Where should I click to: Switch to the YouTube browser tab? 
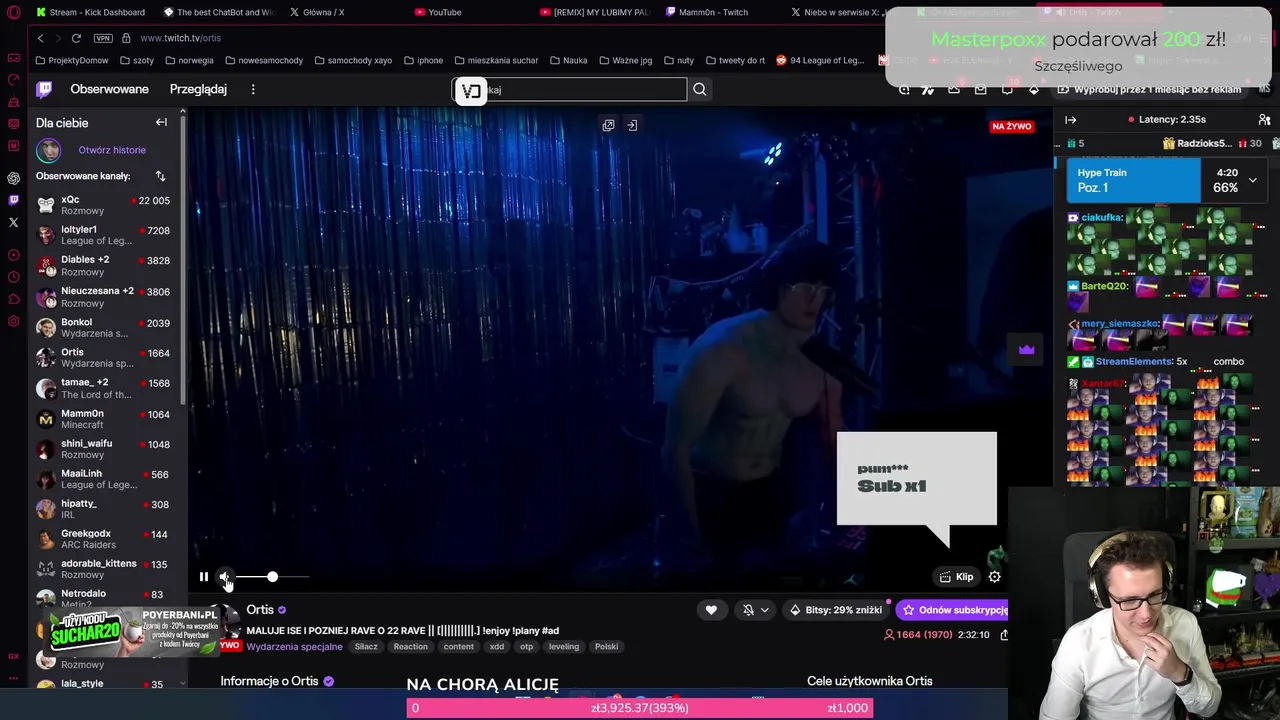pyautogui.click(x=445, y=12)
